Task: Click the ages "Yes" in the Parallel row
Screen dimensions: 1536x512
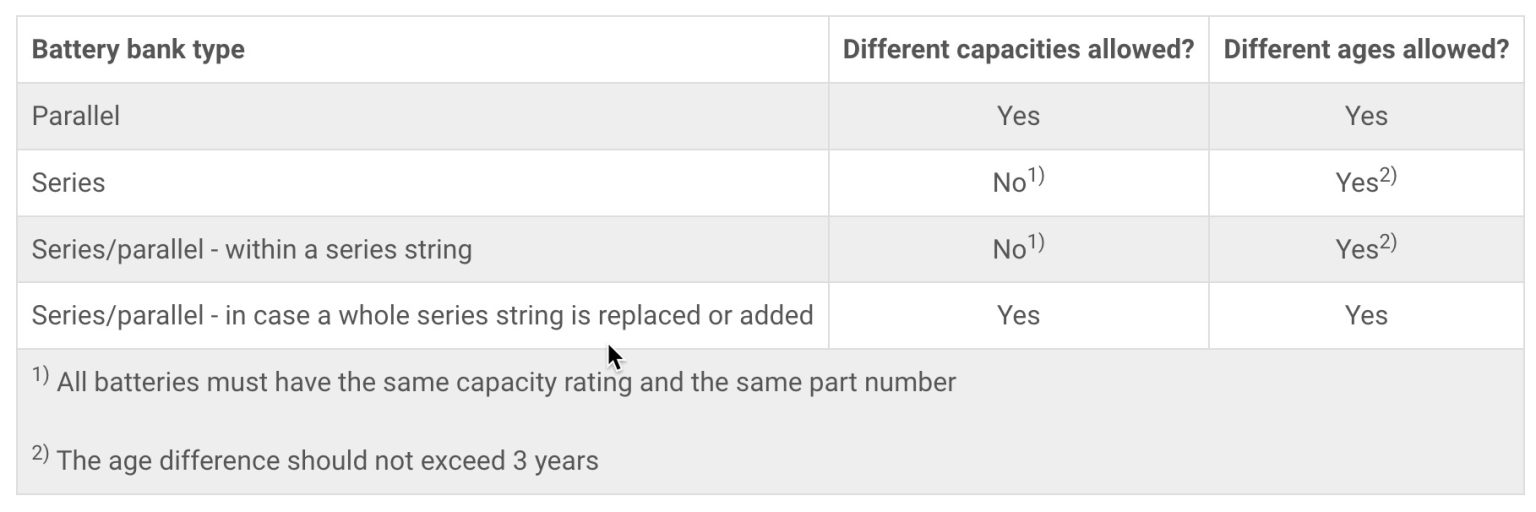Action: point(1366,116)
